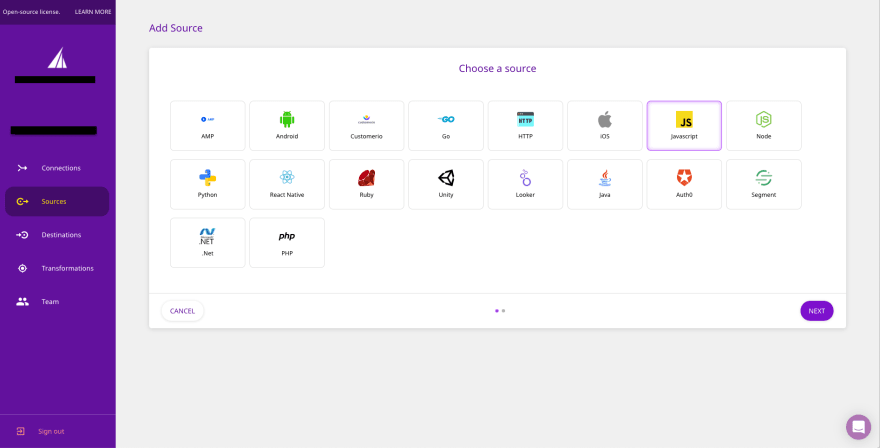Select the Go source tile
The width and height of the screenshot is (880, 448).
tap(446, 126)
